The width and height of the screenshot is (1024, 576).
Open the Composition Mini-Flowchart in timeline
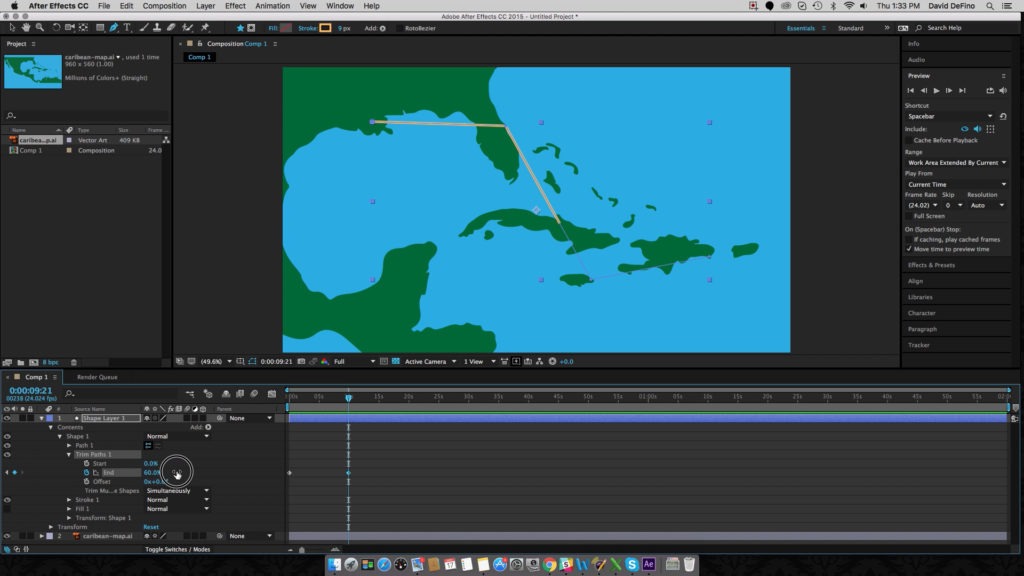(190, 394)
